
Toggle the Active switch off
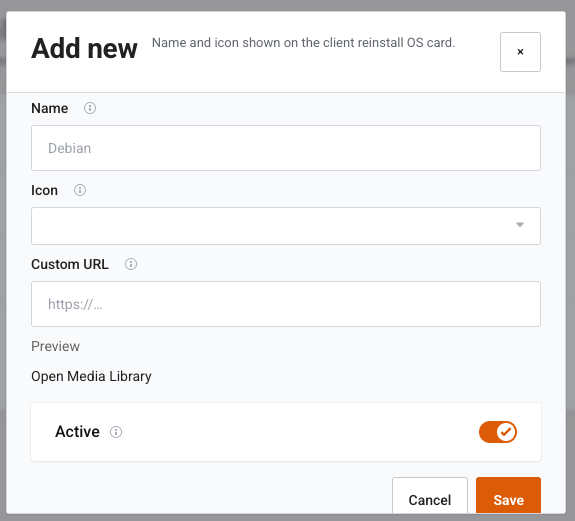(x=498, y=432)
